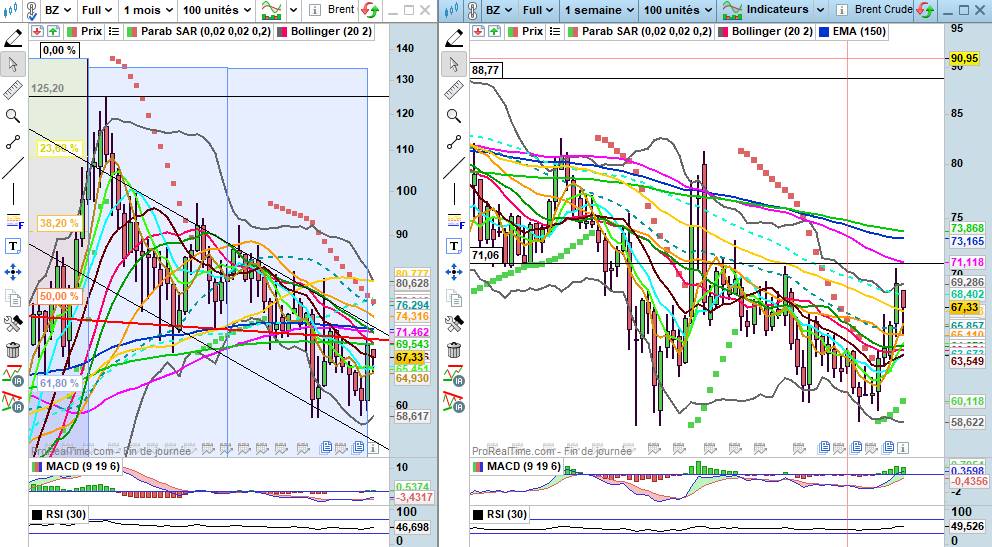Click the magnifier zoom tool in left toolbar

click(x=13, y=116)
